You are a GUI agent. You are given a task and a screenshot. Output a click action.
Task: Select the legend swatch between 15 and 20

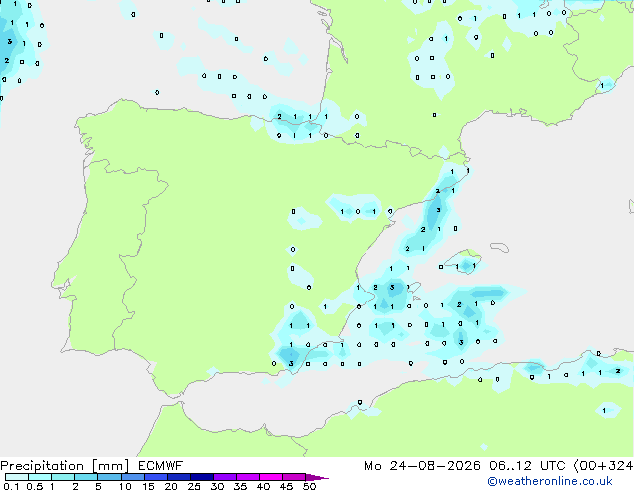(x=156, y=477)
